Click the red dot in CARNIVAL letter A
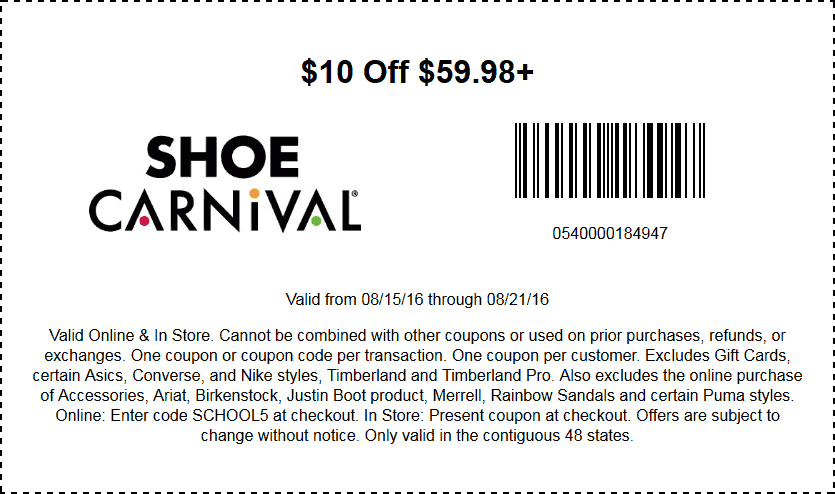835x494 pixels. (x=144, y=220)
